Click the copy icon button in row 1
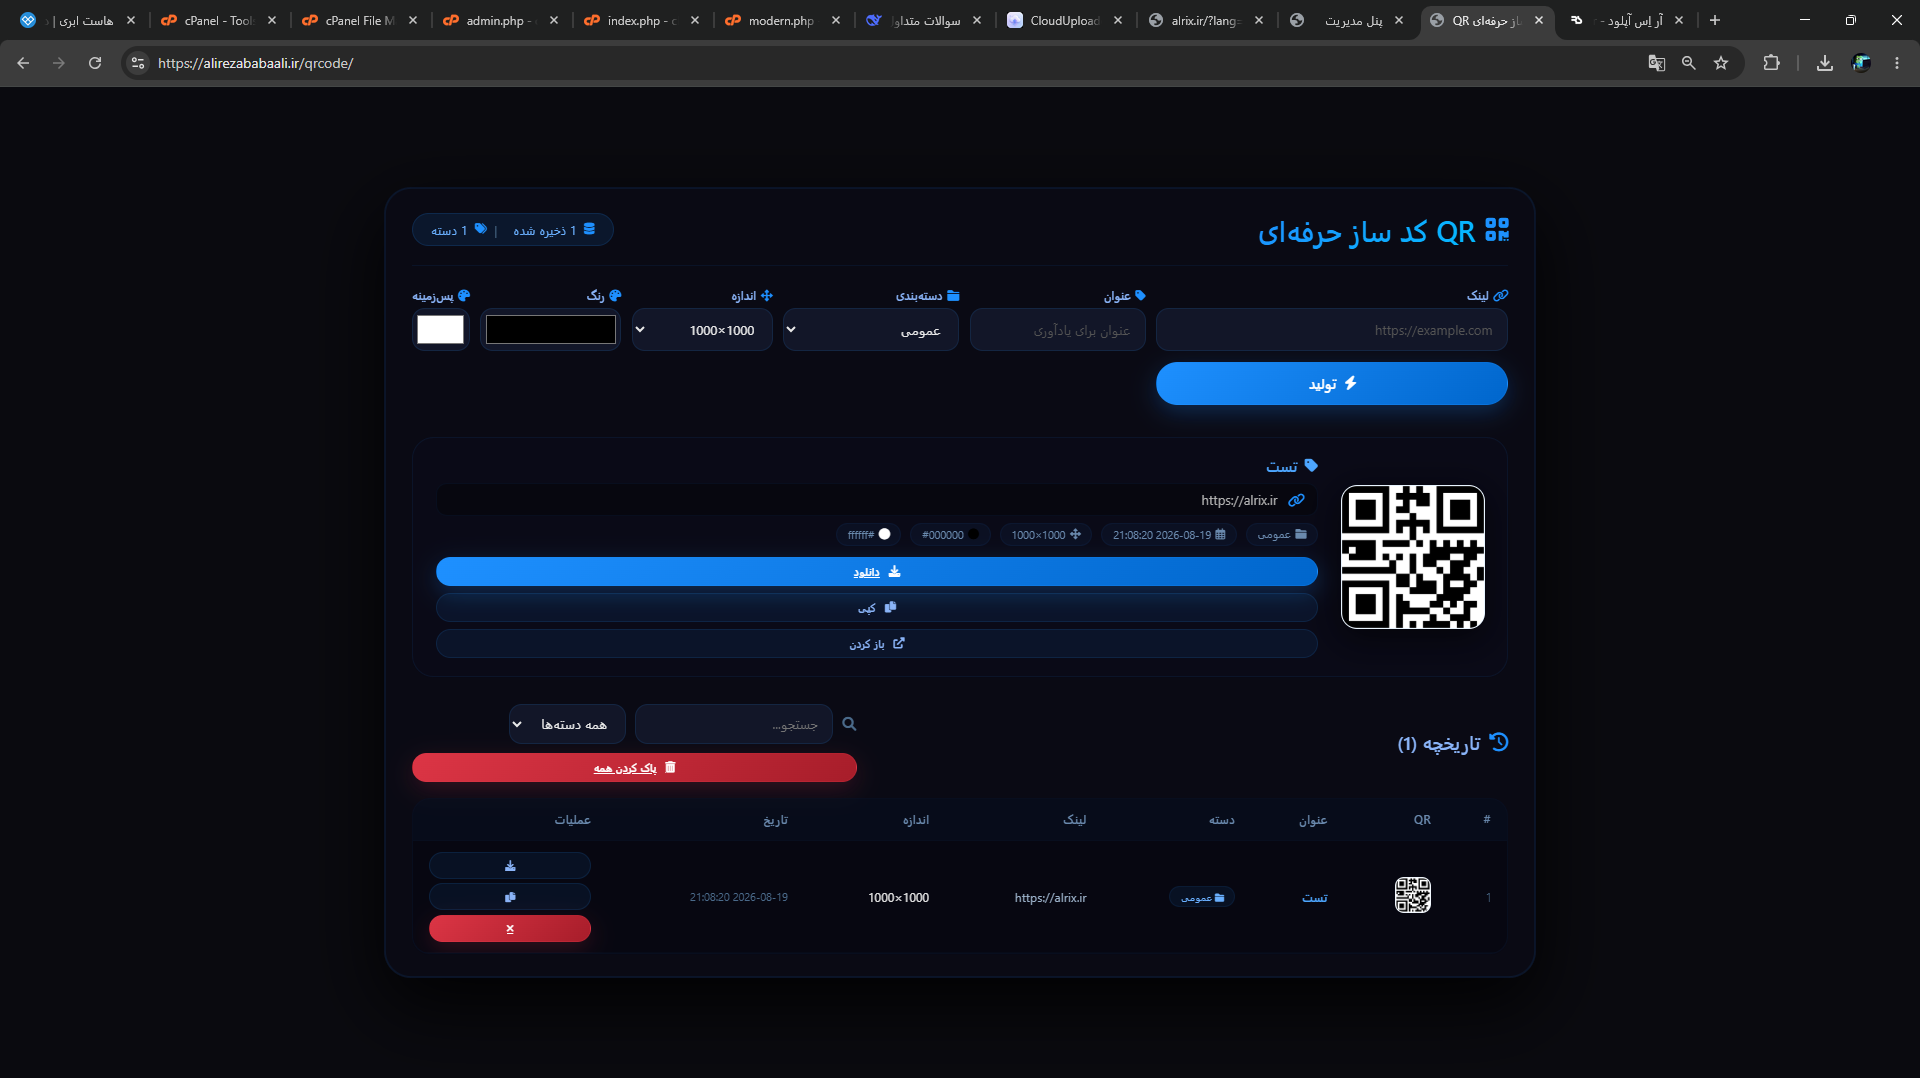This screenshot has height=1078, width=1920. [510, 897]
